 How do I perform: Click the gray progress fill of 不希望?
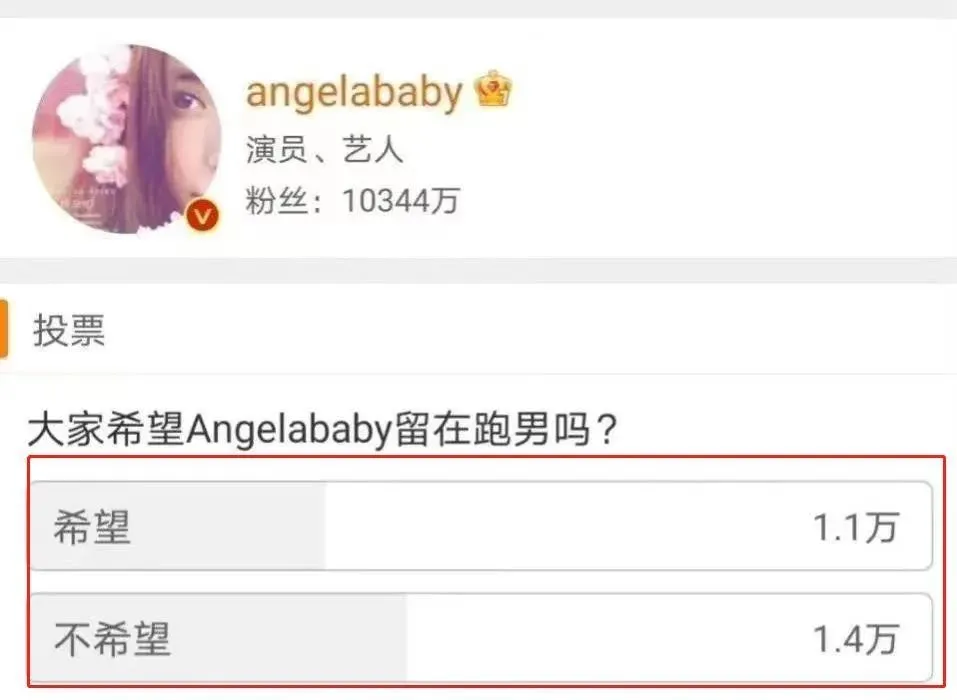(x=218, y=638)
